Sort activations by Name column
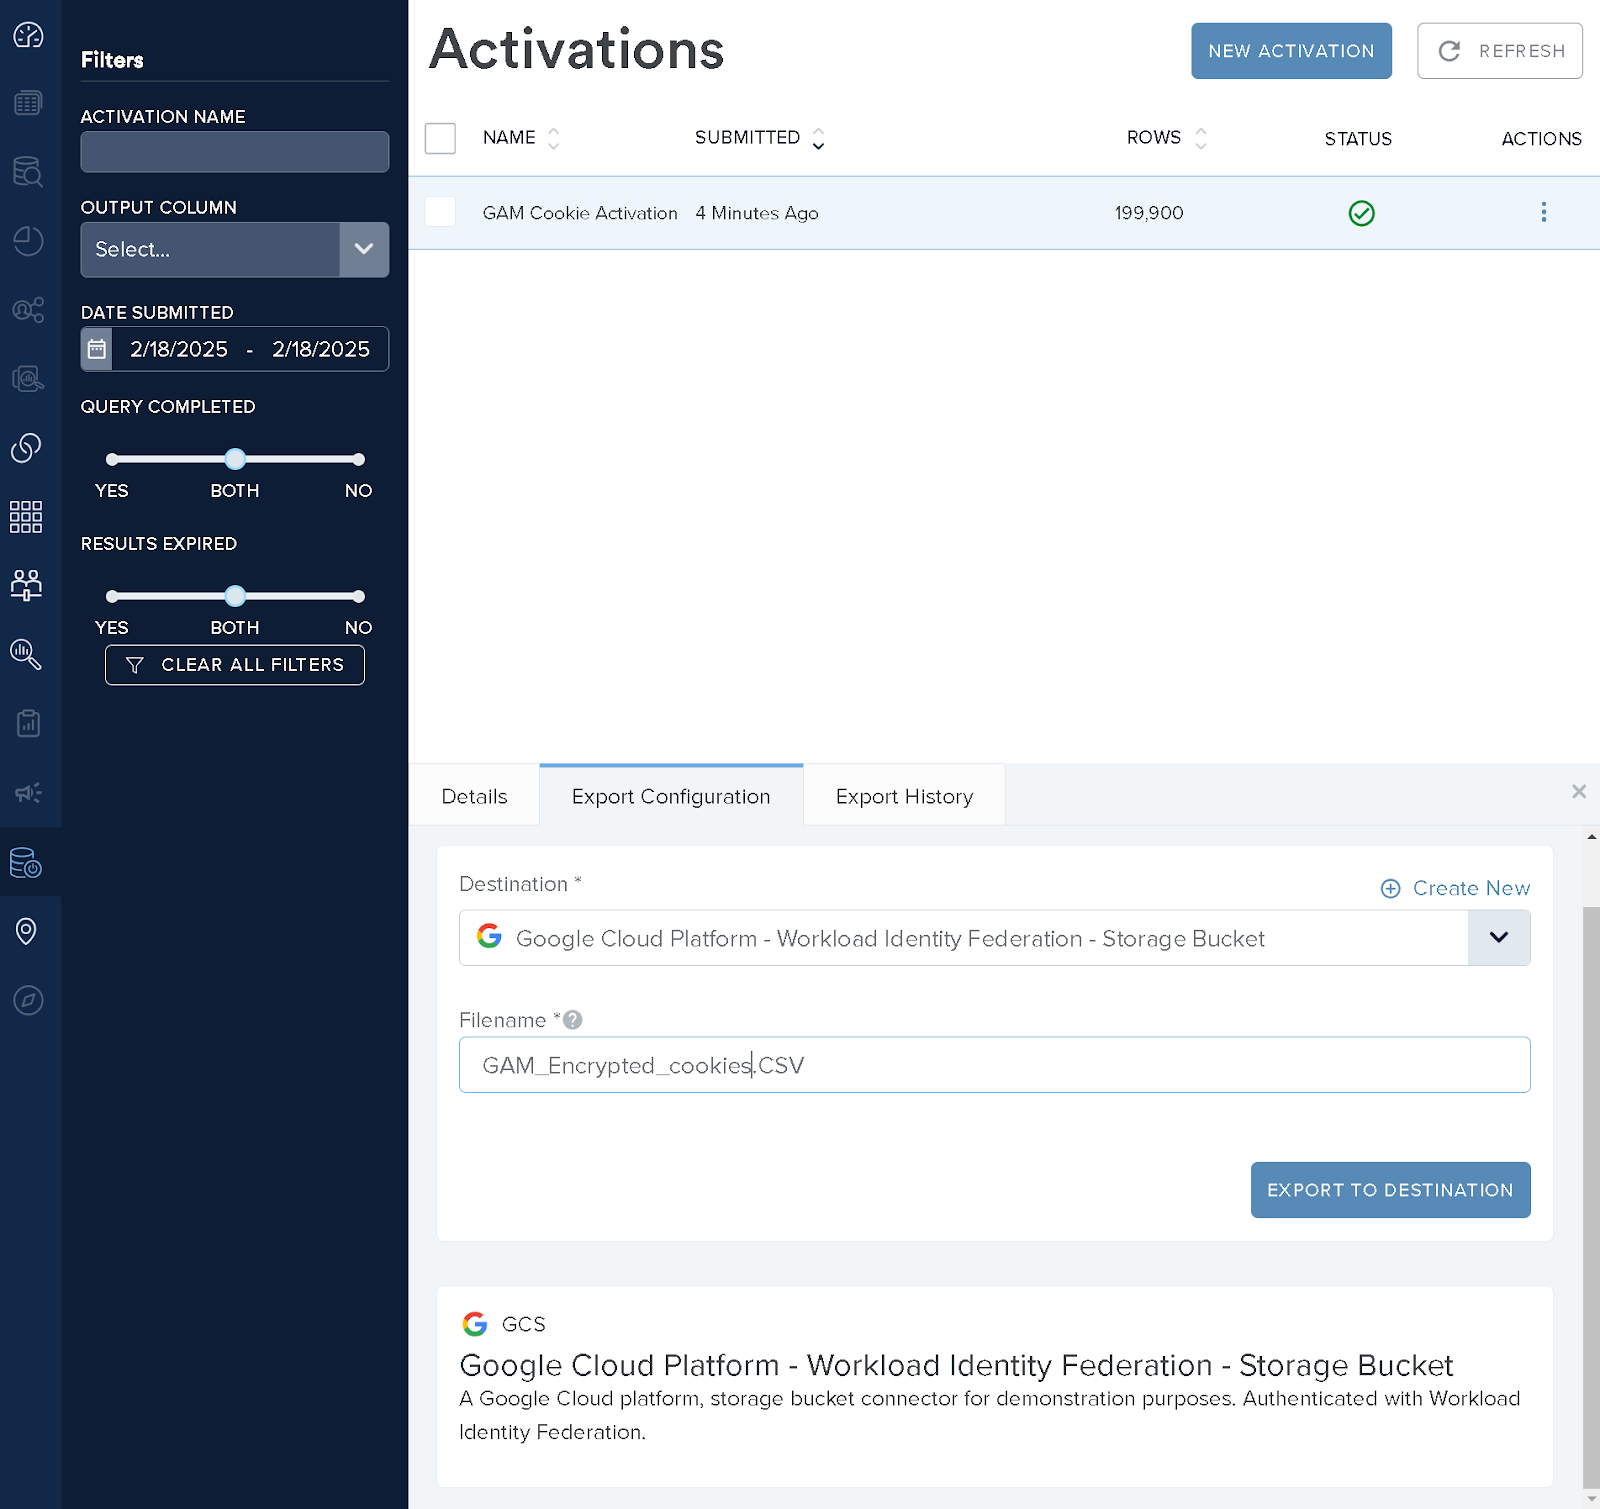The height and width of the screenshot is (1509, 1600). 553,138
